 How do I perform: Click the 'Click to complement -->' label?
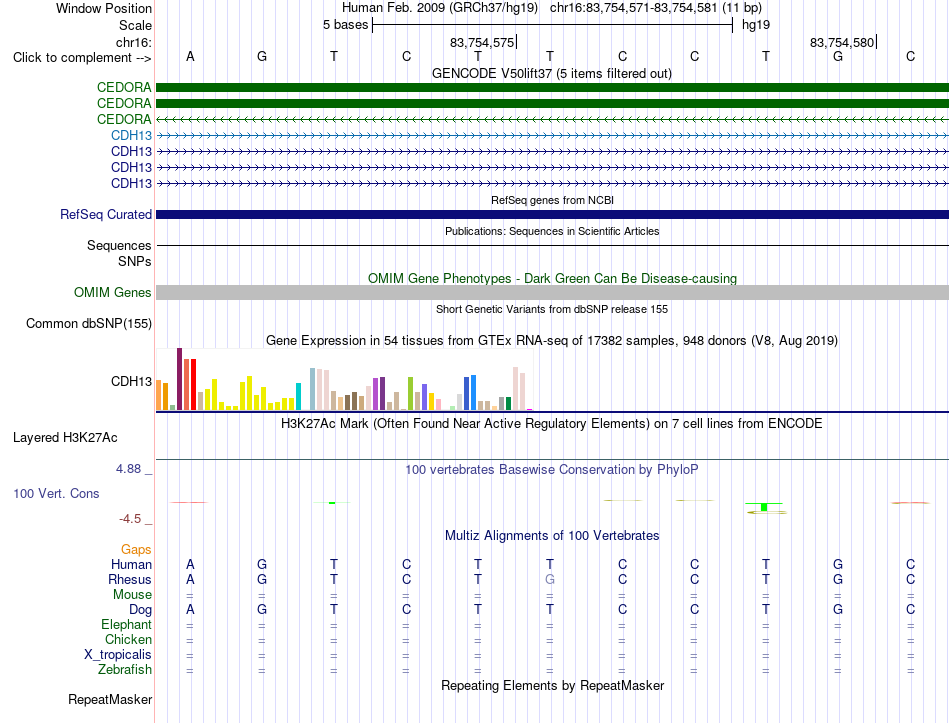(82, 58)
